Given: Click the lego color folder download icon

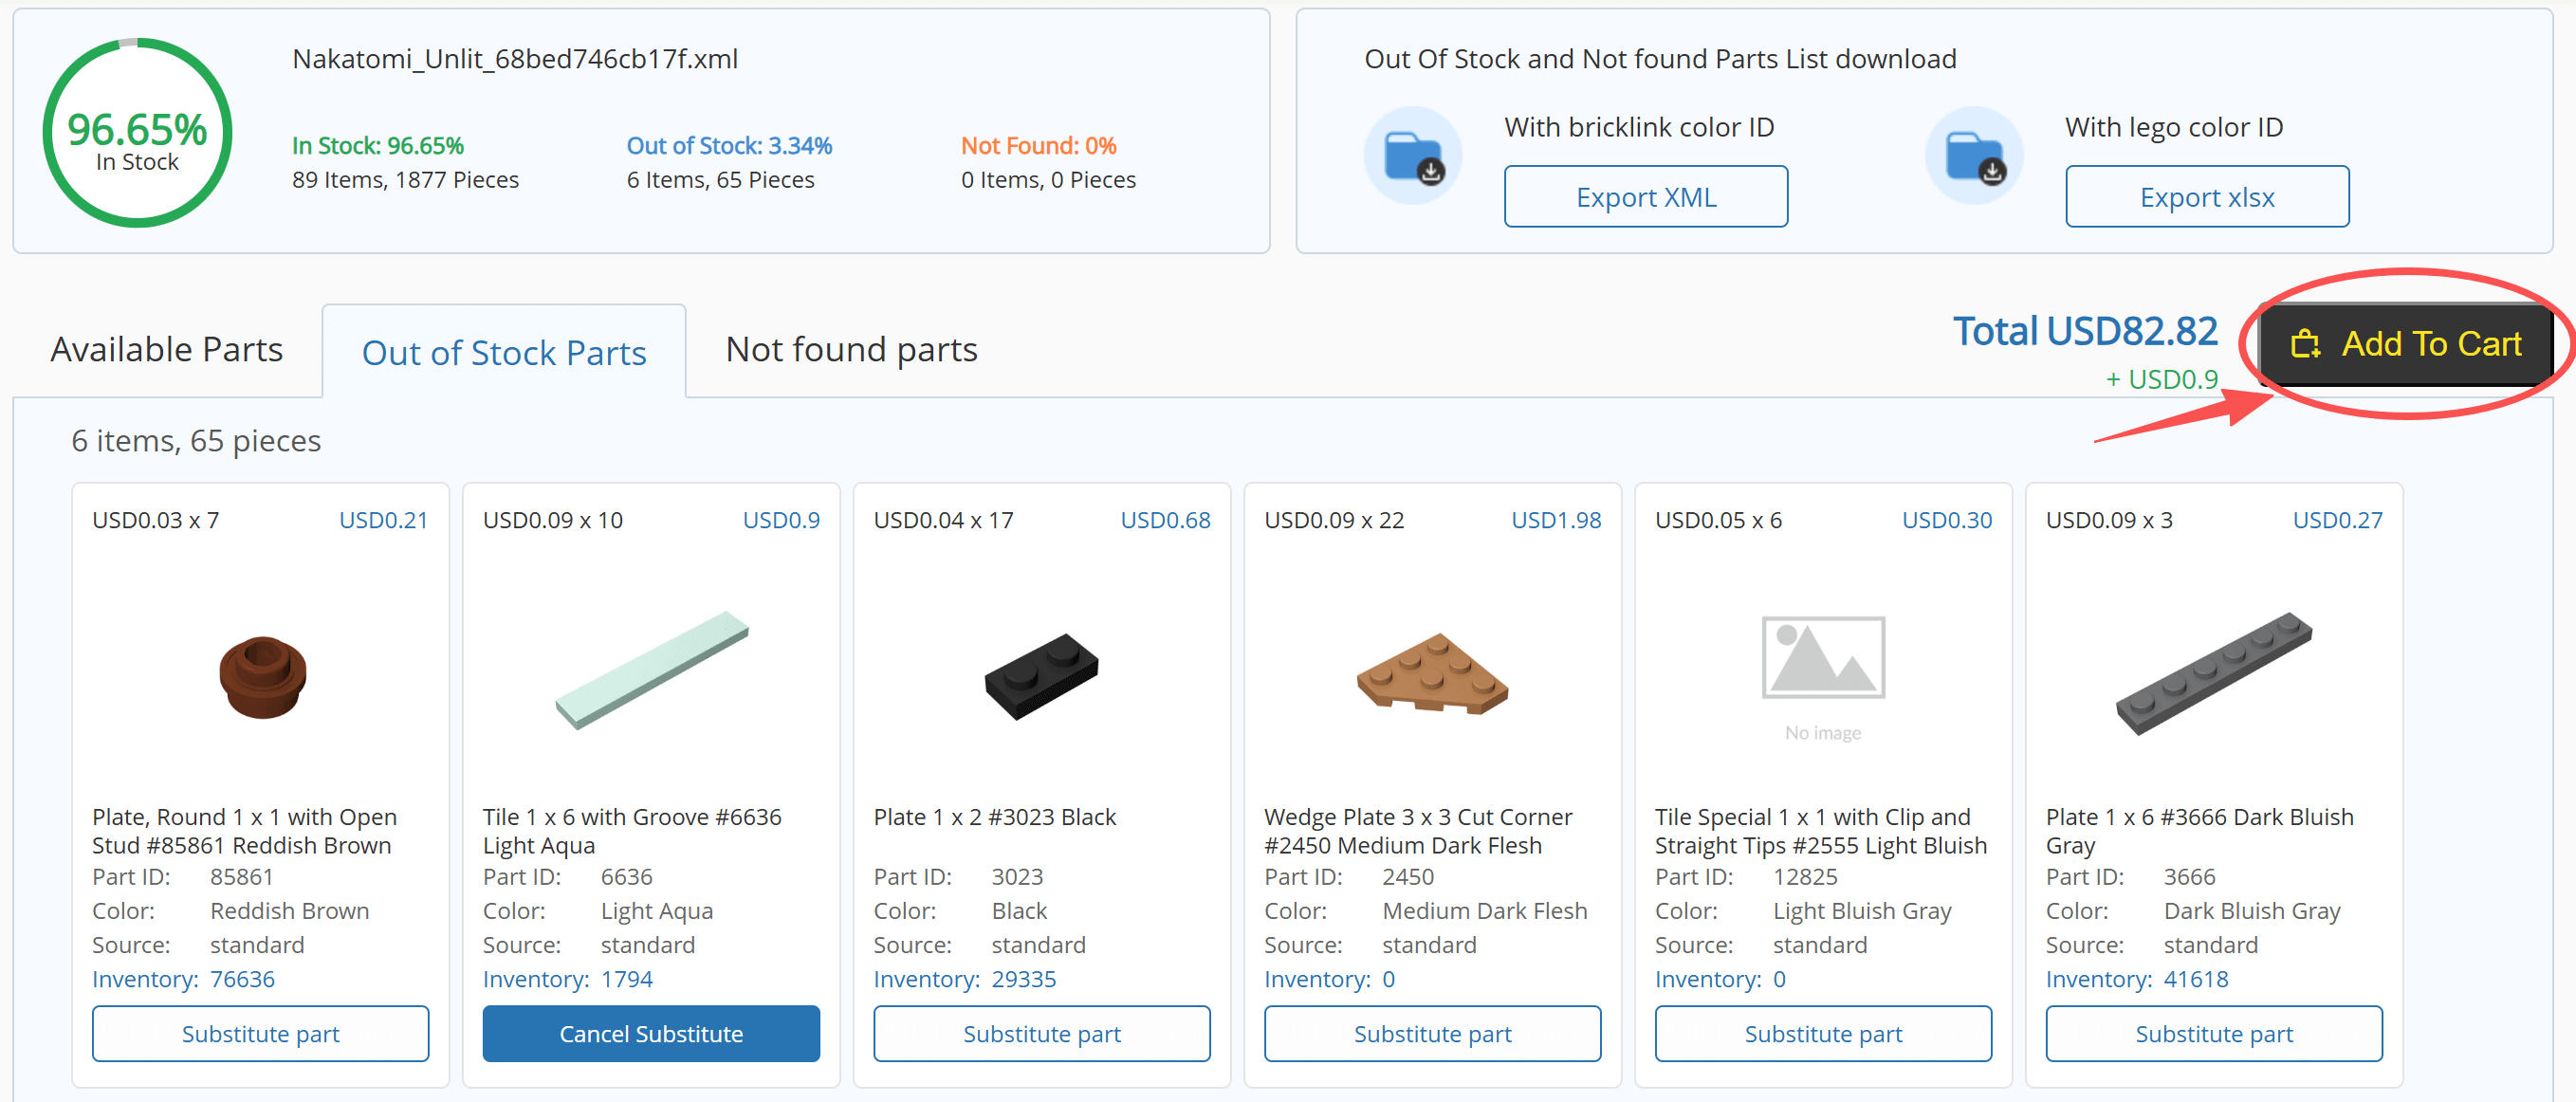Looking at the screenshot, I should click(1973, 157).
